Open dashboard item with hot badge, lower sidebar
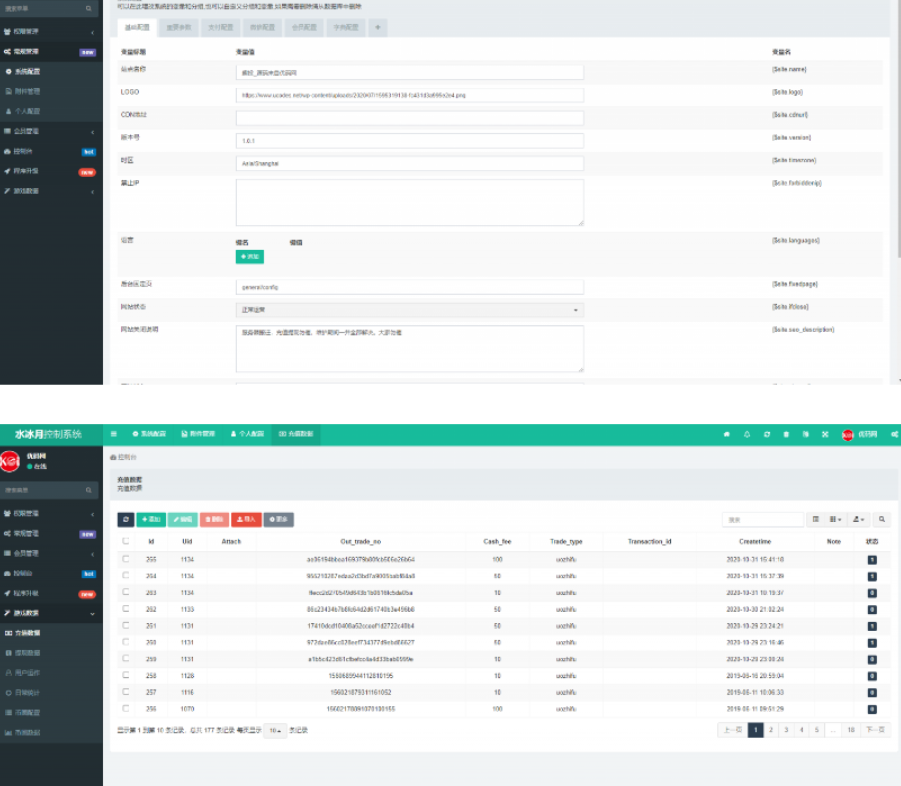This screenshot has height=786, width=901. point(51,573)
